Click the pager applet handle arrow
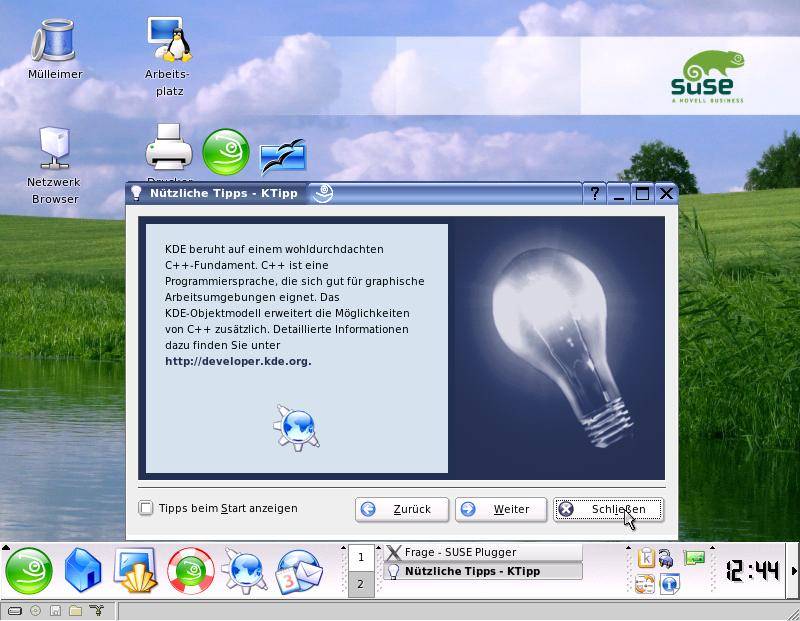 pyautogui.click(x=343, y=548)
